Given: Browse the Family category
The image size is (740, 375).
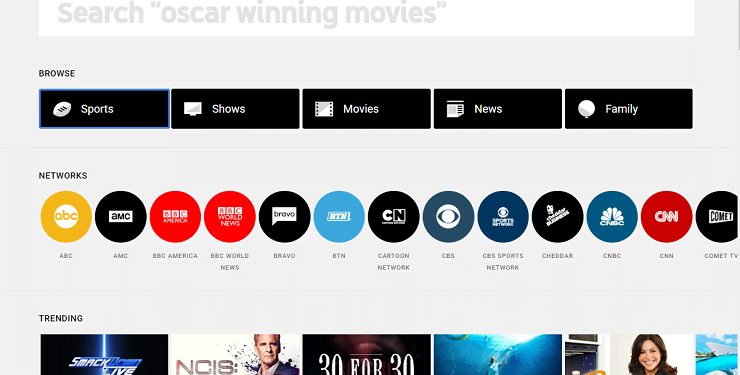Looking at the screenshot, I should 629,108.
